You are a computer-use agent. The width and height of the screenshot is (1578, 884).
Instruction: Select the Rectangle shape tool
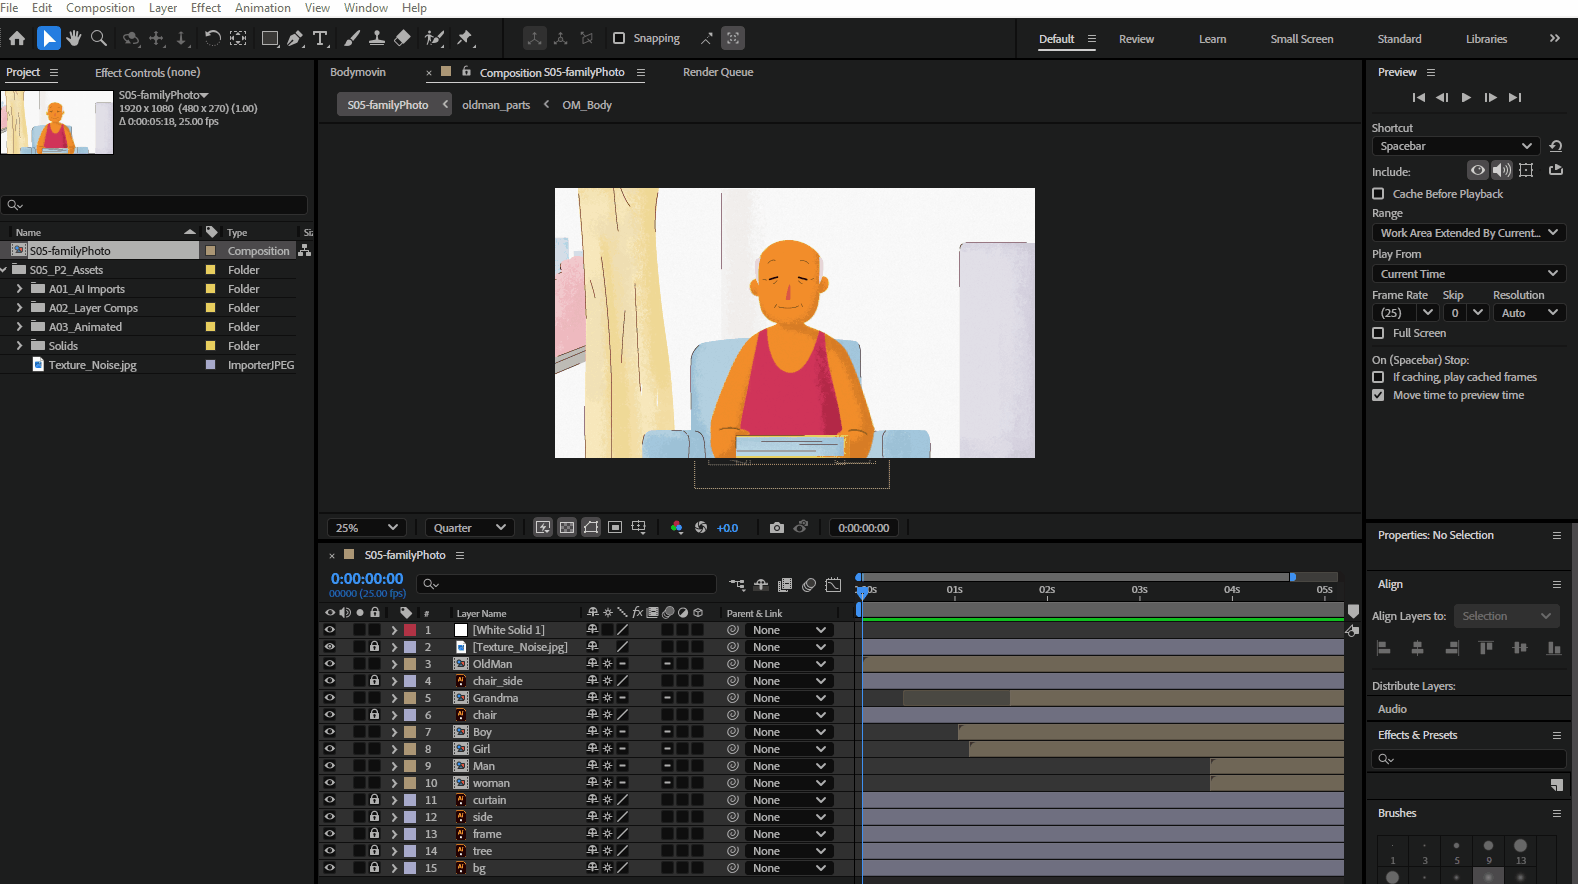[x=270, y=38]
